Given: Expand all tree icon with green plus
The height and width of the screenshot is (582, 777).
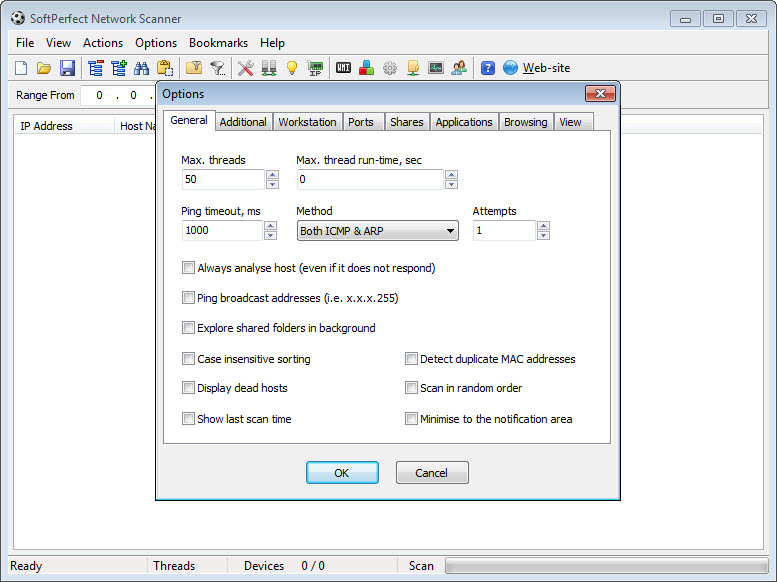Looking at the screenshot, I should pyautogui.click(x=118, y=68).
